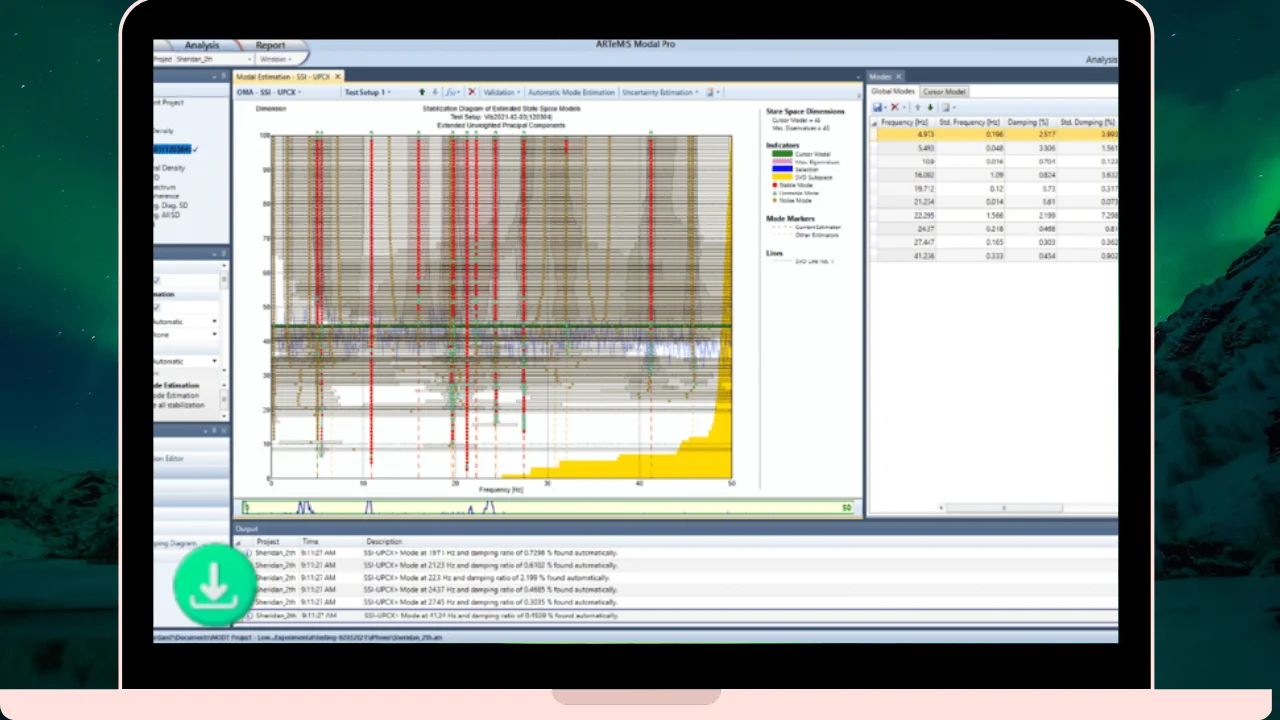The image size is (1280, 720).
Task: Switch to the Analysis ribbon tab
Action: tap(202, 45)
